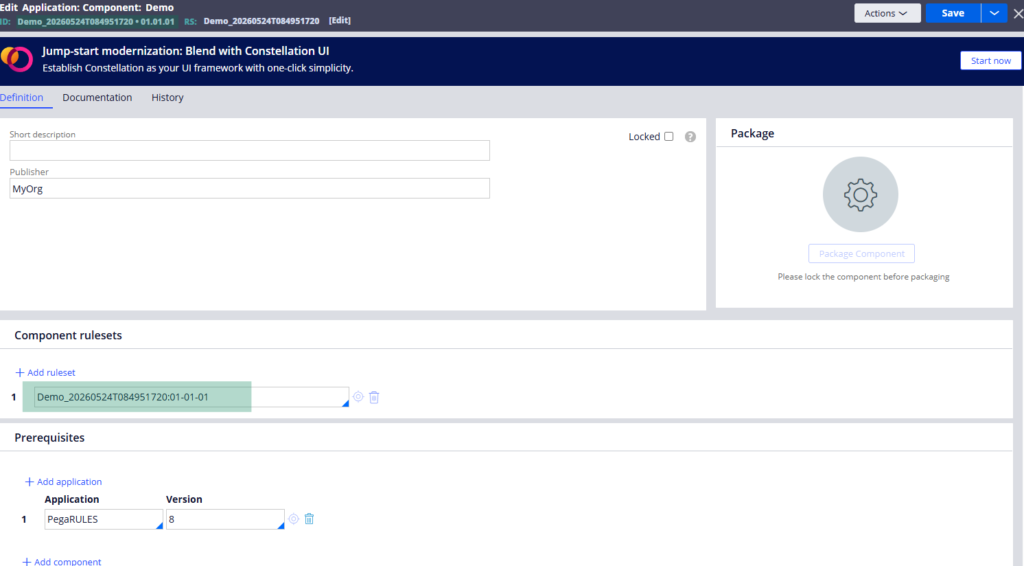Image resolution: width=1024 pixels, height=566 pixels.
Task: Click the Demo_20260524T084951720:01-01-01 ruleset field
Action: pos(191,397)
